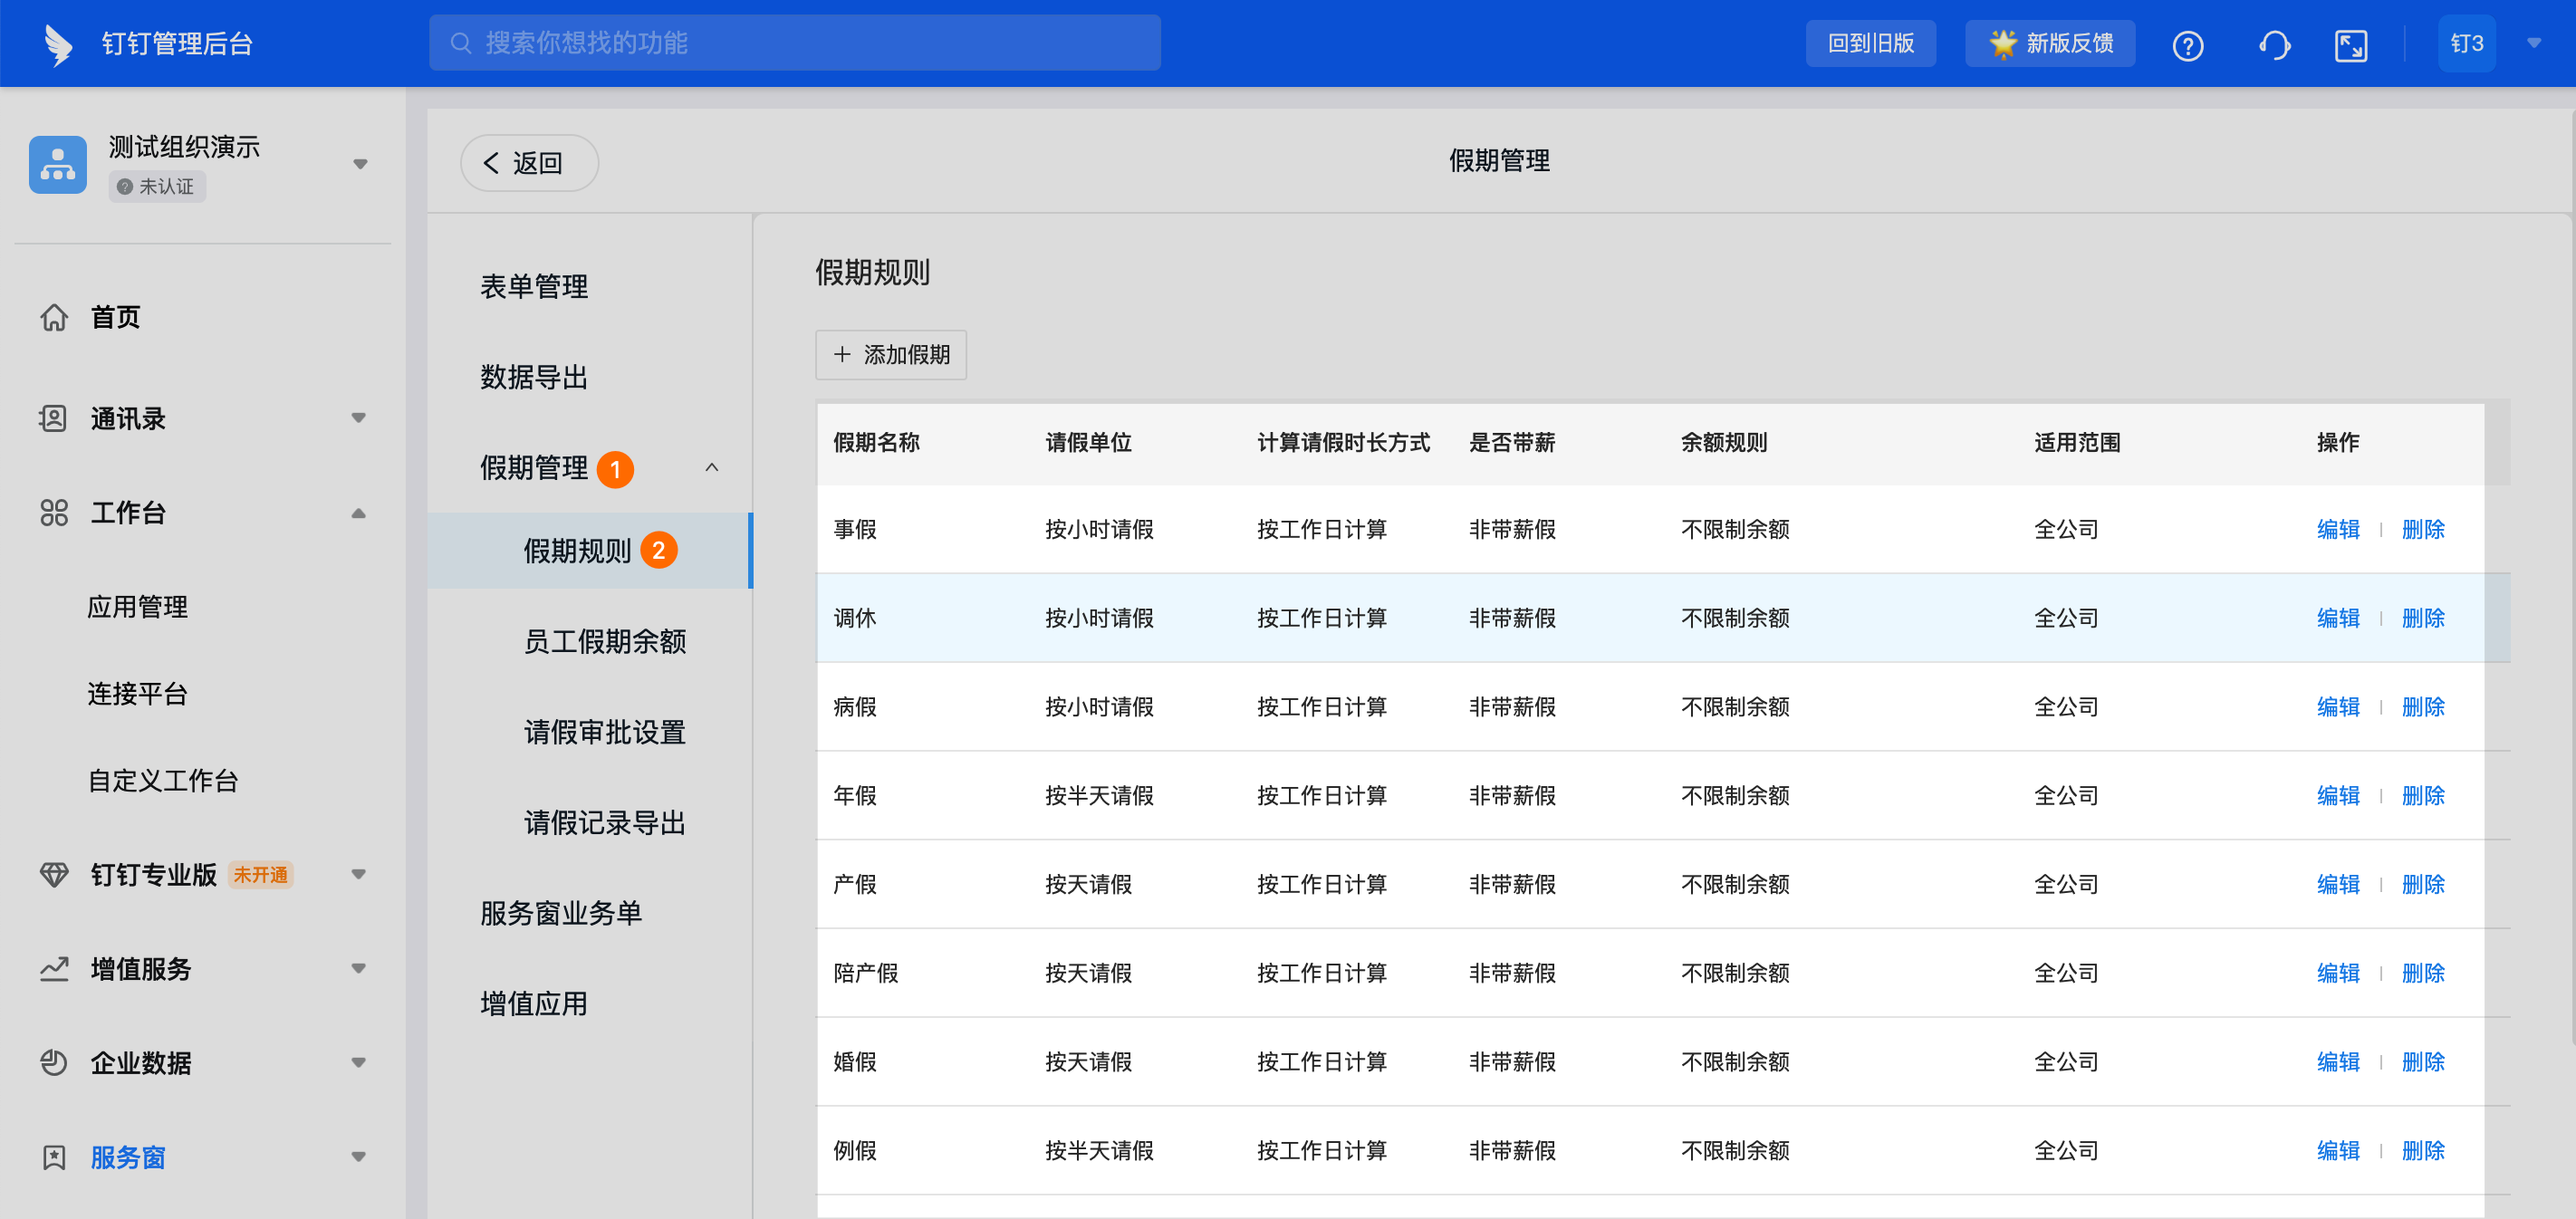The width and height of the screenshot is (2576, 1219).
Task: Click the 服务窗 bookmark icon
Action: point(54,1157)
